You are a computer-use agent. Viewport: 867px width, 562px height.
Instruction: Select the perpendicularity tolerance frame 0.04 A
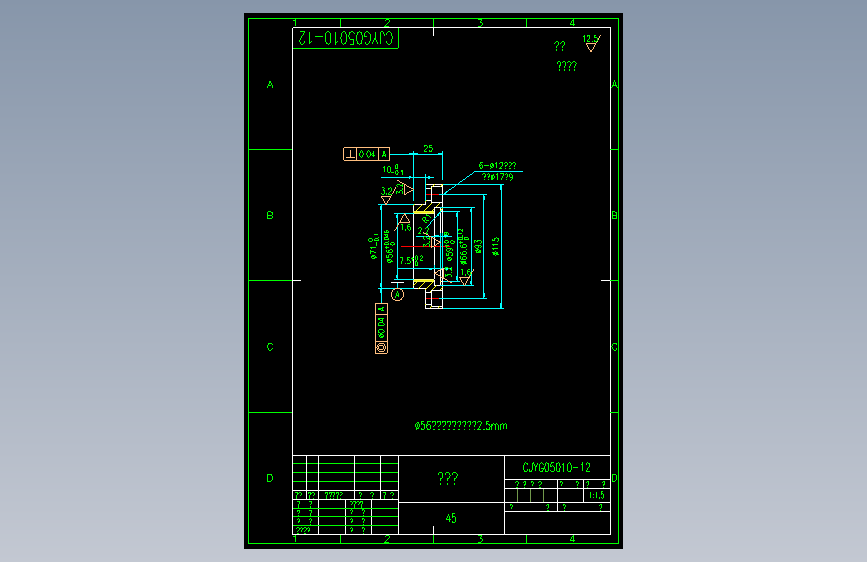pyautogui.click(x=367, y=154)
